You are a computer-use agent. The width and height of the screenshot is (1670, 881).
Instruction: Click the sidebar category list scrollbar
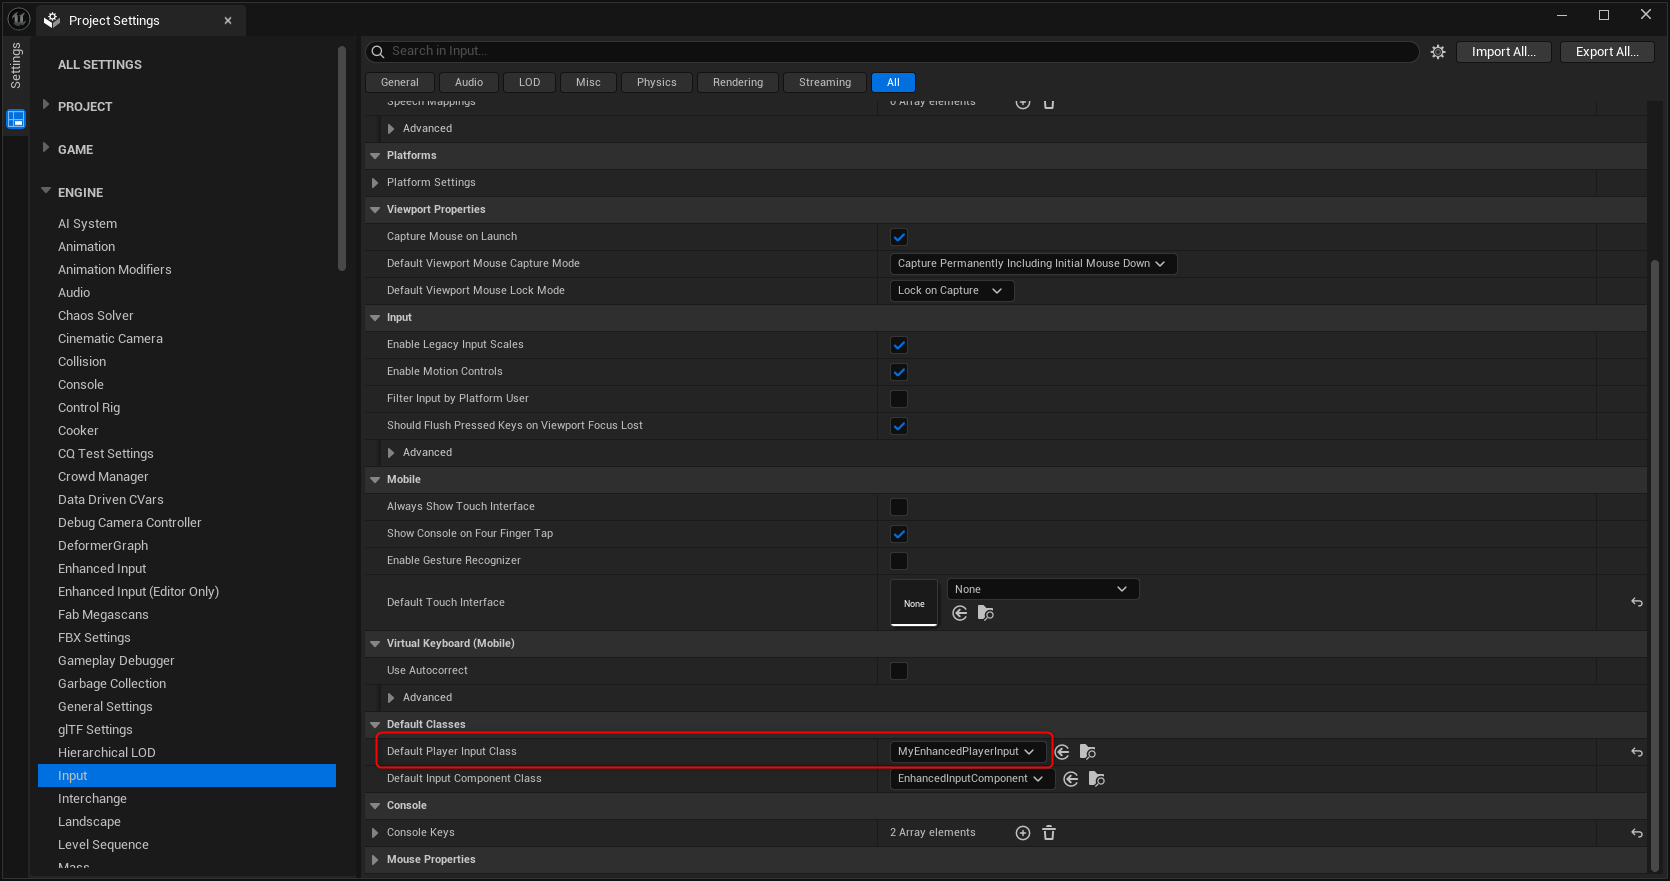click(342, 158)
